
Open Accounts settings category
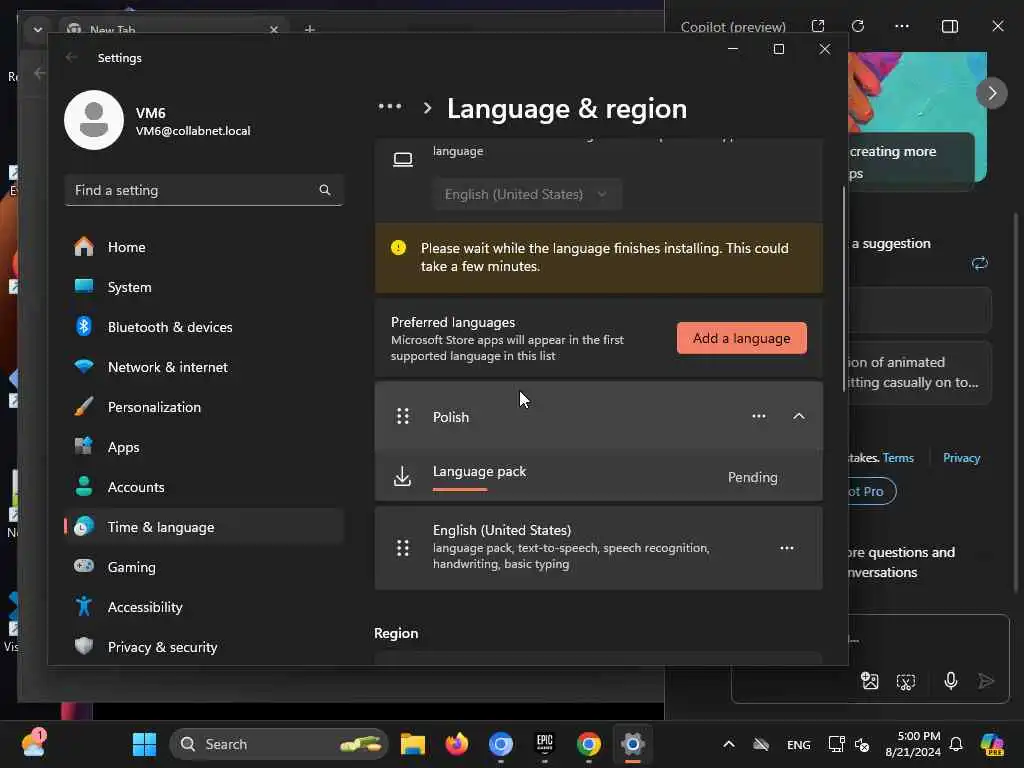[x=204, y=487]
